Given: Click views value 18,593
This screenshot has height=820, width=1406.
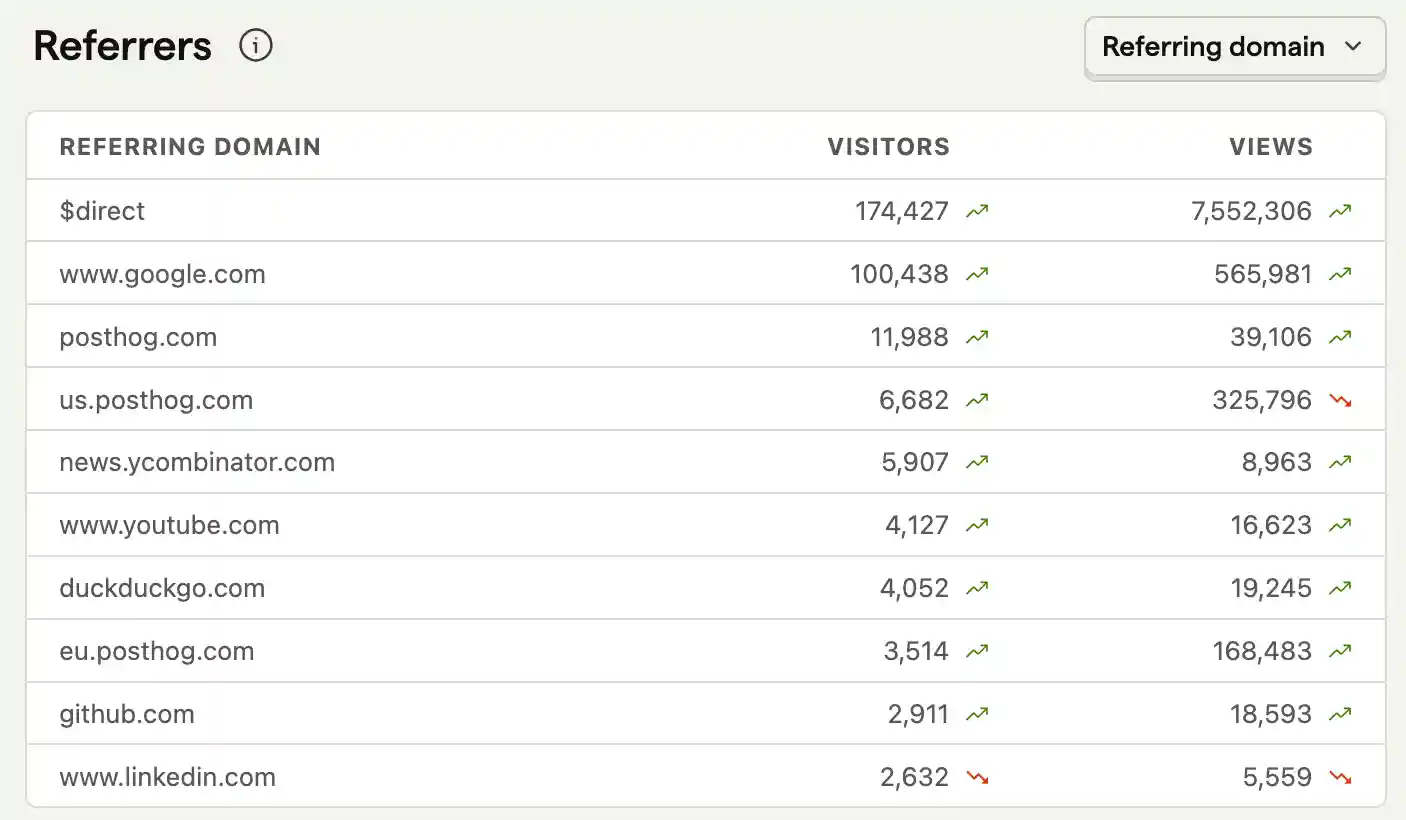Looking at the screenshot, I should [1271, 714].
